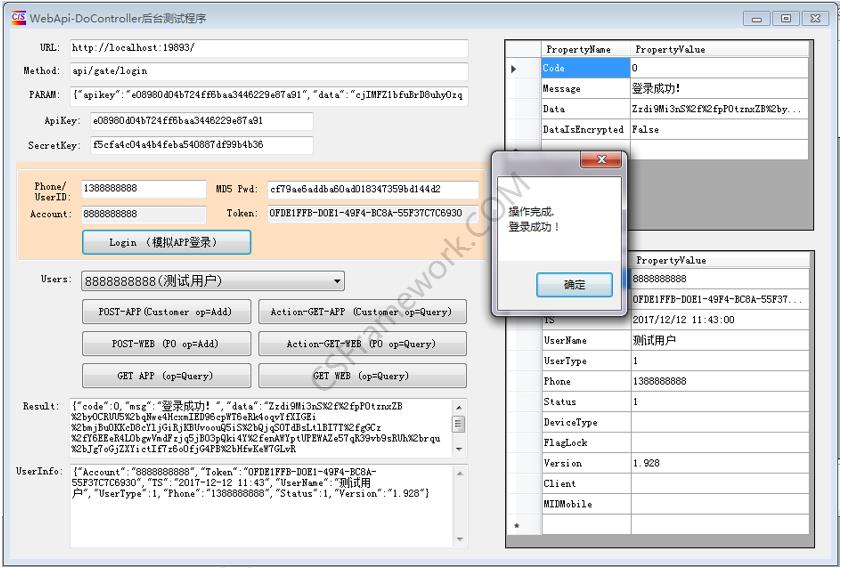Click the 确定 button in dialog
841x568 pixels.
click(574, 285)
